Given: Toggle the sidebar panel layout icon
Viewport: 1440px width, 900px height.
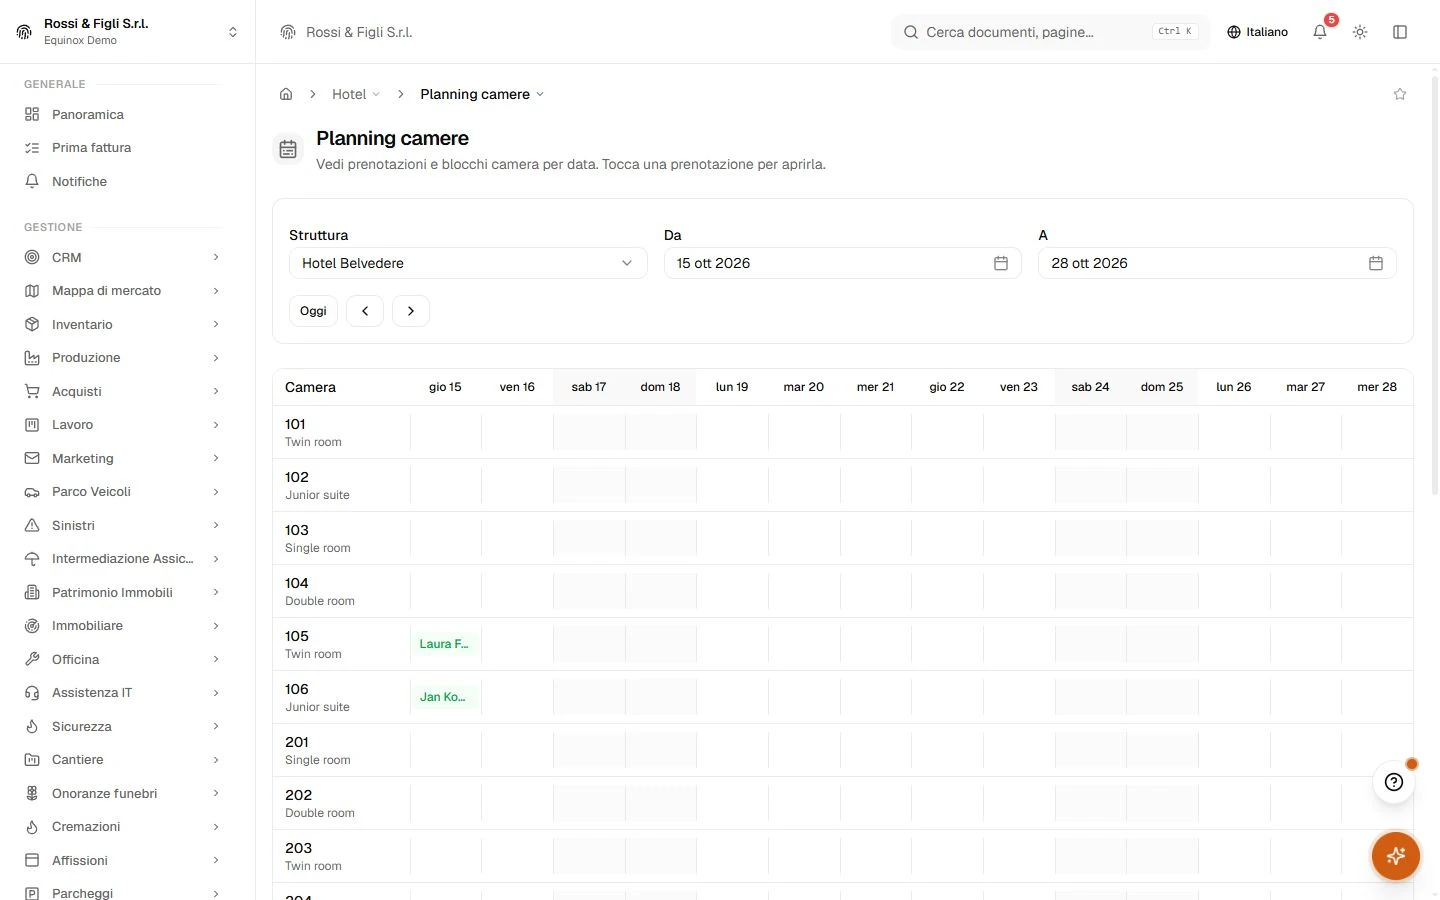Looking at the screenshot, I should (x=1400, y=32).
